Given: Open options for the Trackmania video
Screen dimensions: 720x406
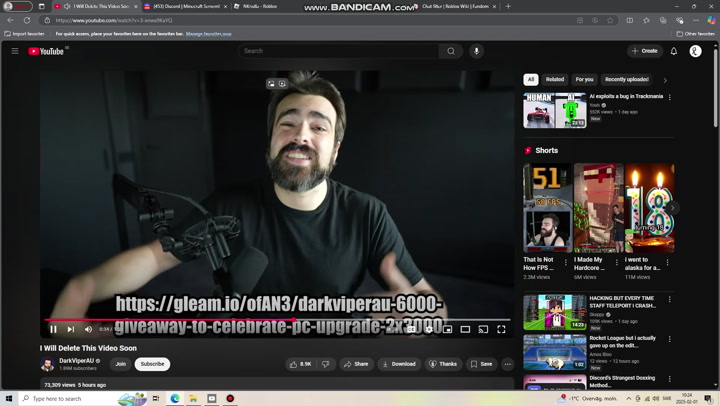Looking at the screenshot, I should [x=669, y=97].
